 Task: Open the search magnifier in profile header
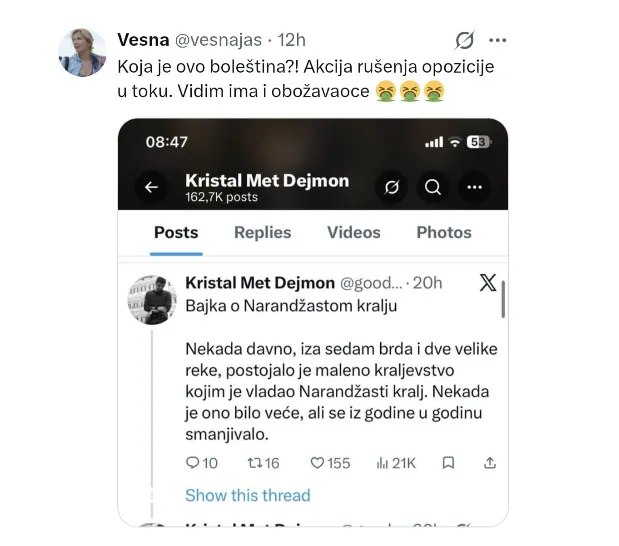pos(433,187)
